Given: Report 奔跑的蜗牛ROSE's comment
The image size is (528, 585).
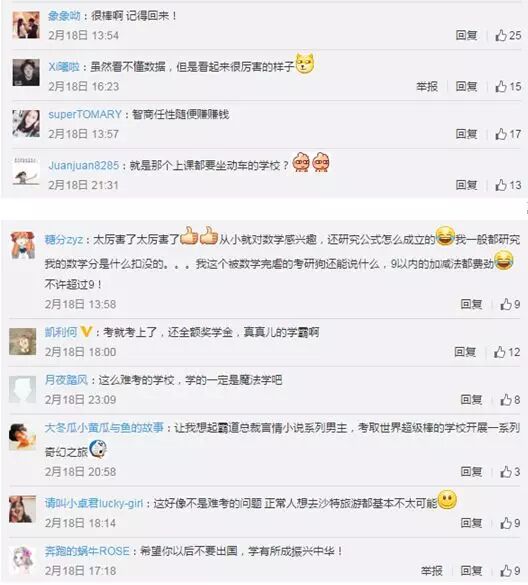Looking at the screenshot, I should tap(432, 571).
